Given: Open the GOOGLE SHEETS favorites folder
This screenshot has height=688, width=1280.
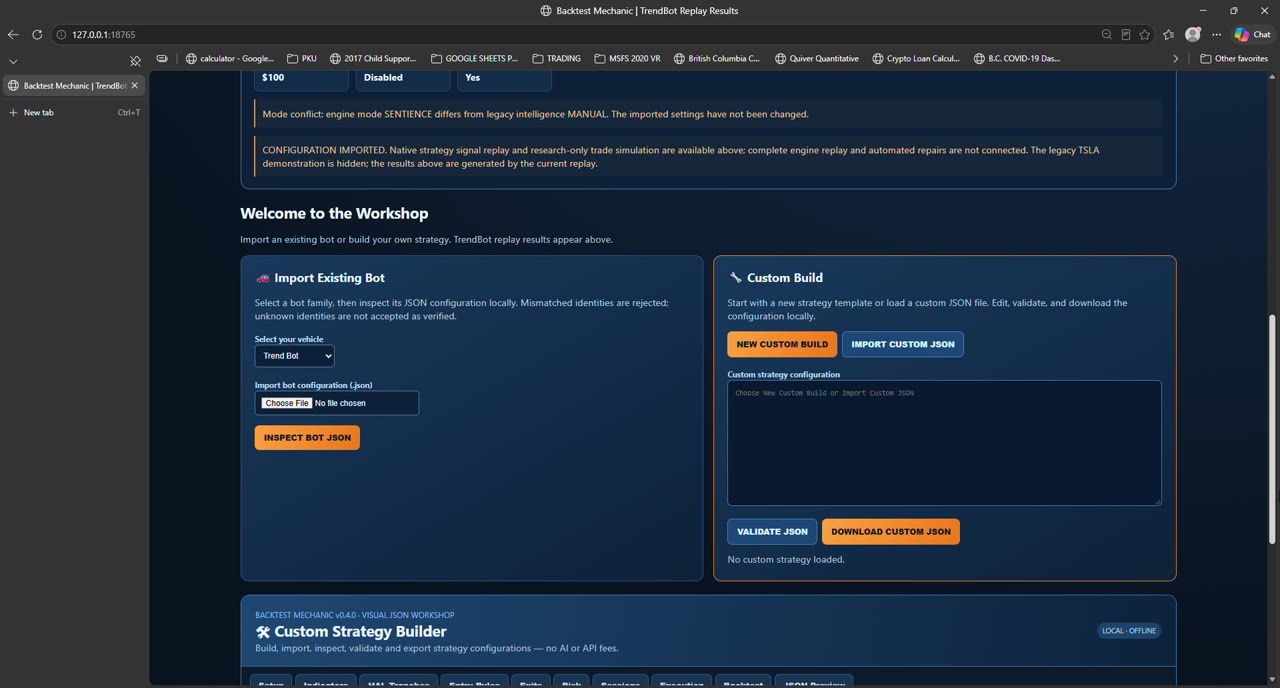Looking at the screenshot, I should click(x=474, y=58).
